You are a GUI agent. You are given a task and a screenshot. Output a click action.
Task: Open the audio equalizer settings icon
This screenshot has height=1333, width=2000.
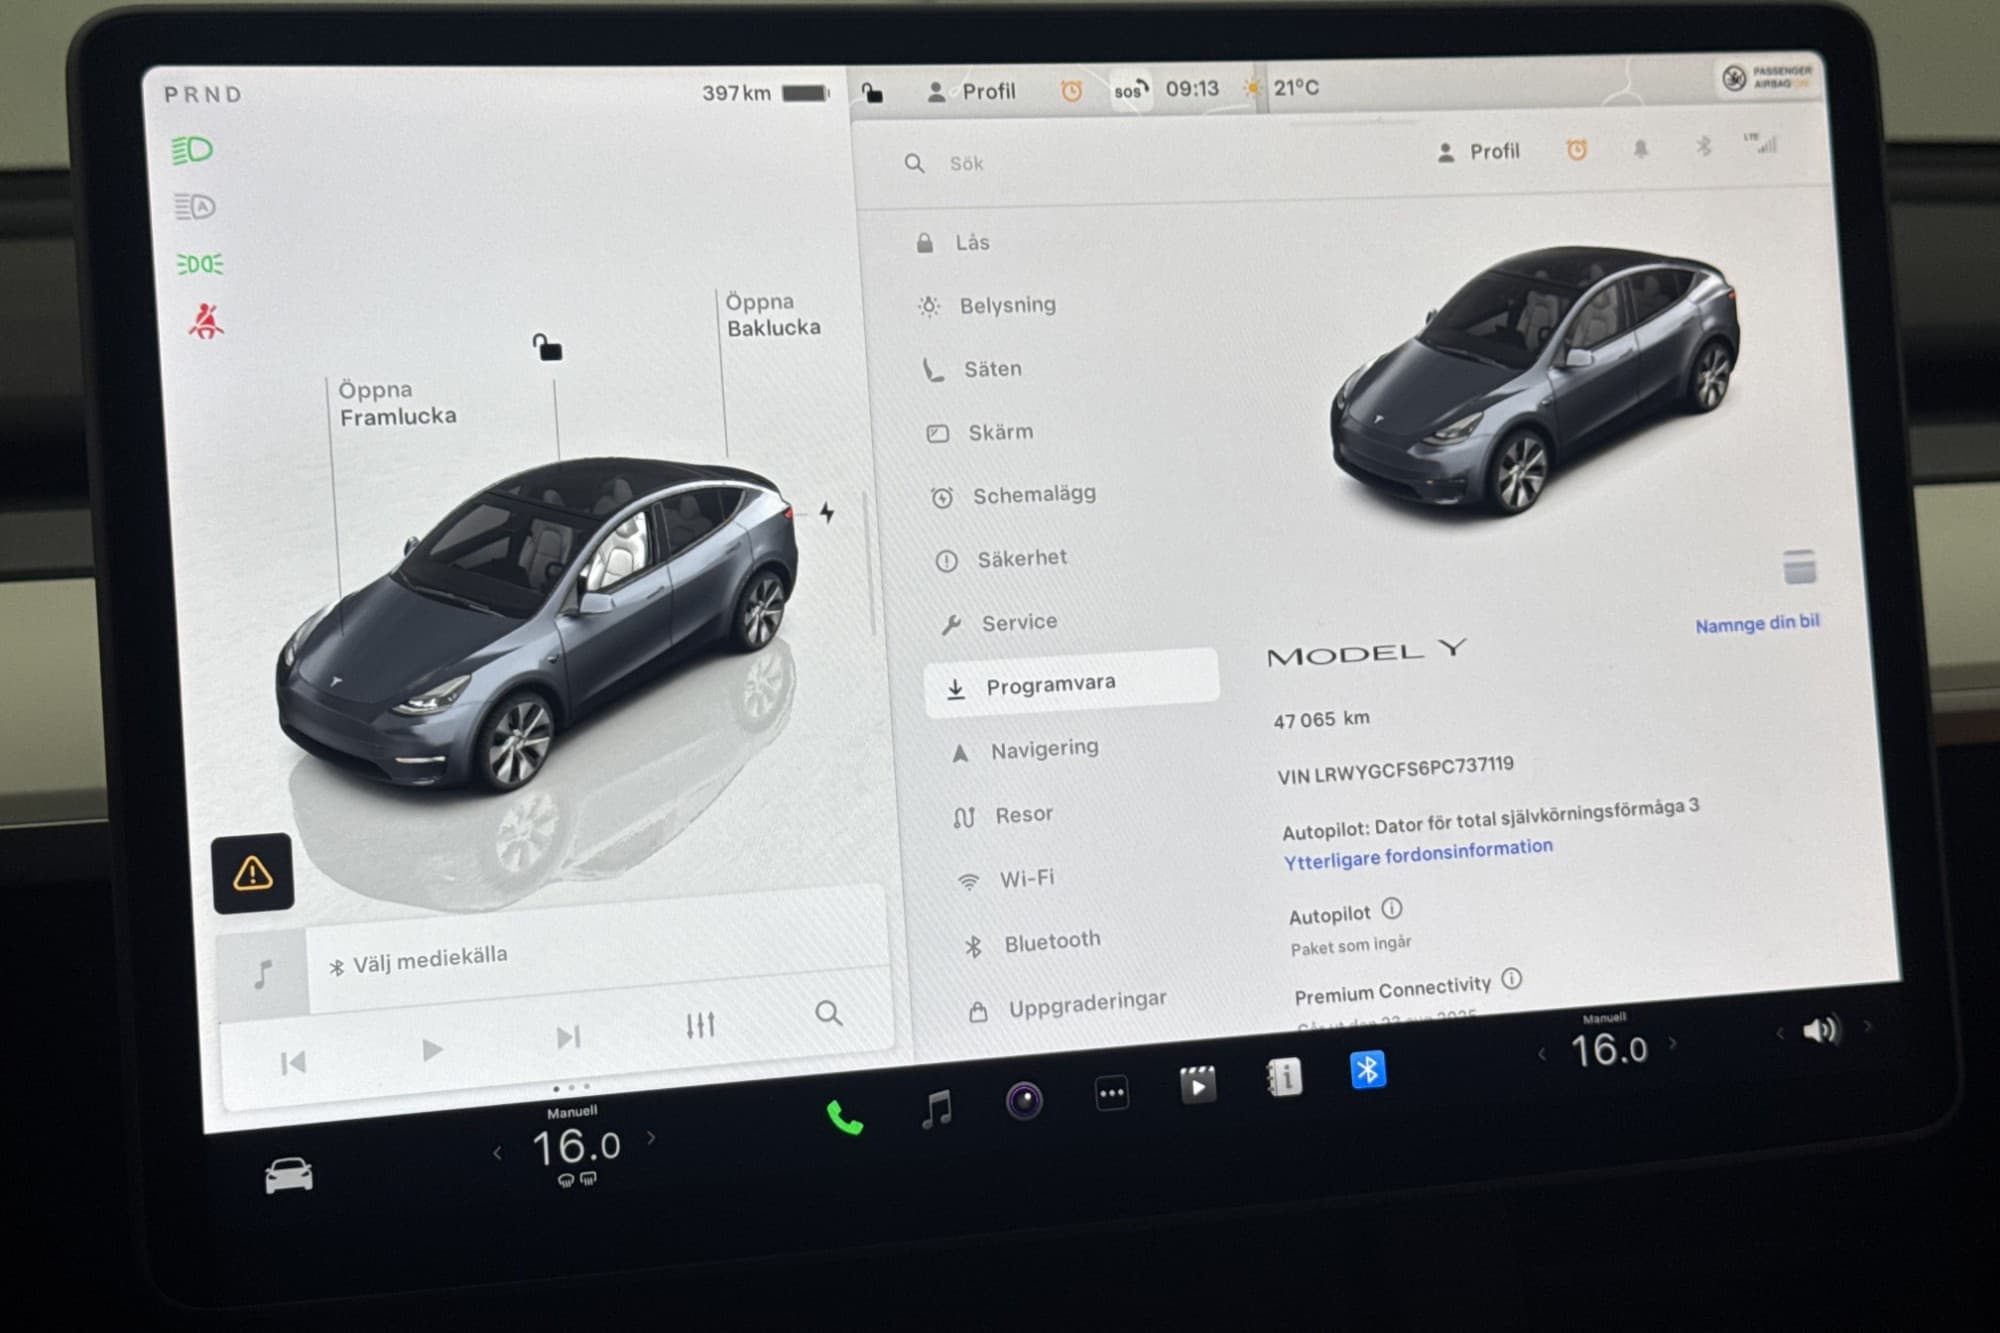pos(700,1025)
